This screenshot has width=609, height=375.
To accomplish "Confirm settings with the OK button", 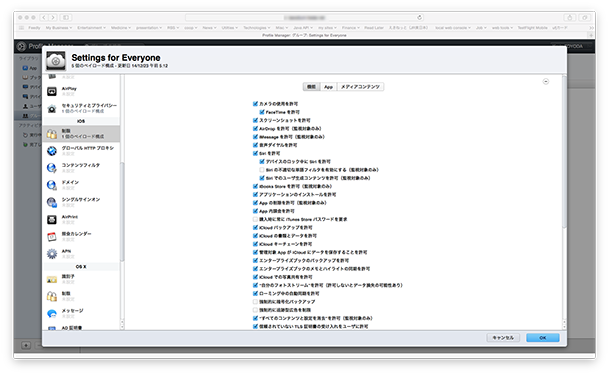I will point(543,338).
